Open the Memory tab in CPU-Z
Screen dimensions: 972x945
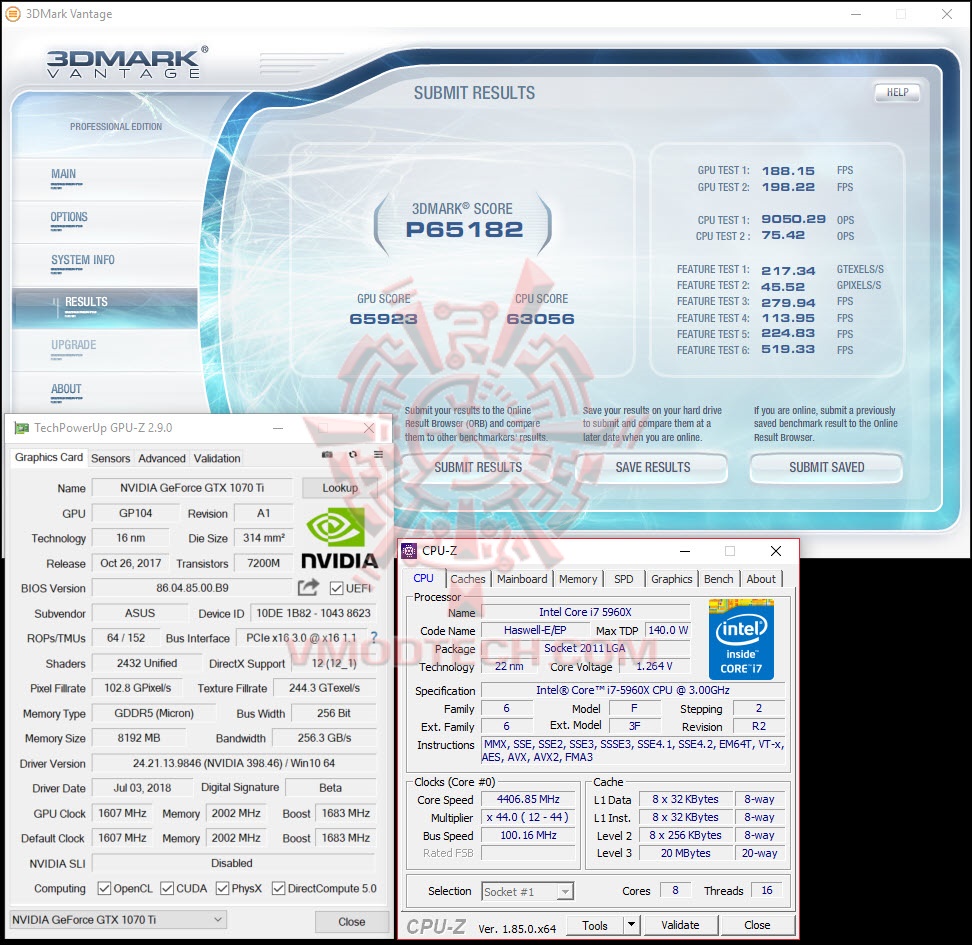578,579
